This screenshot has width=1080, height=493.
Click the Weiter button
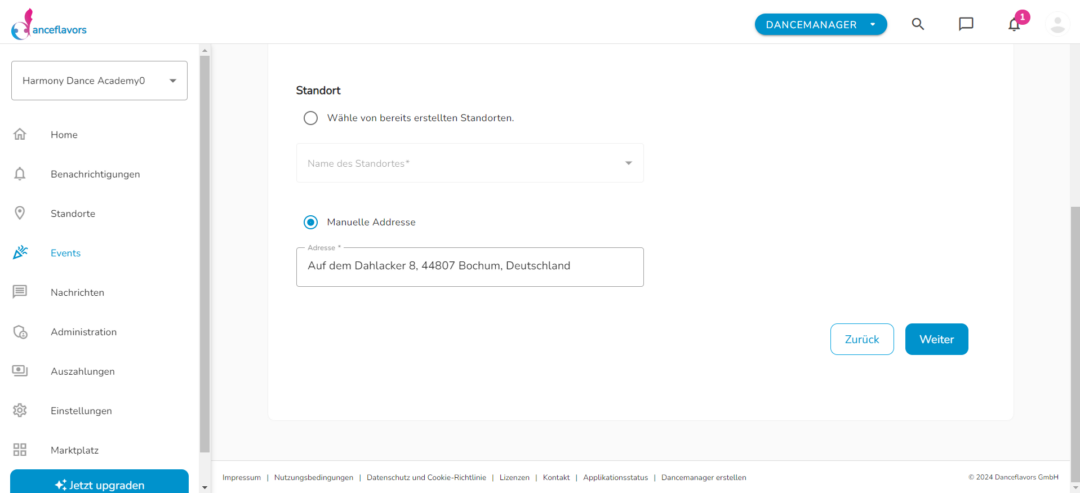936,339
